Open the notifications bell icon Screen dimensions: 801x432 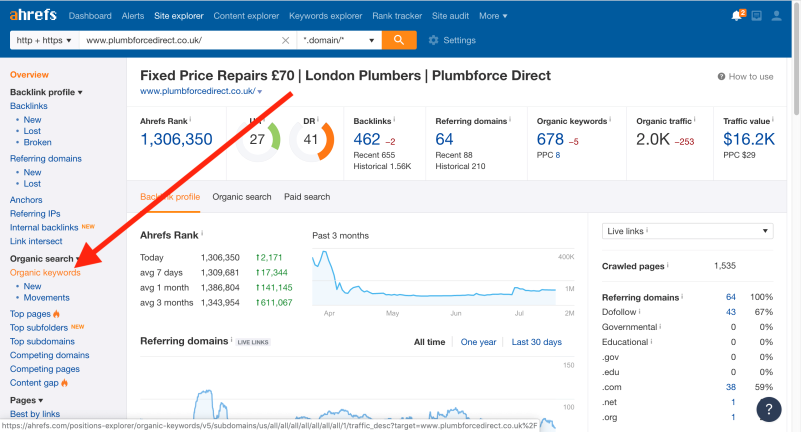tap(736, 16)
